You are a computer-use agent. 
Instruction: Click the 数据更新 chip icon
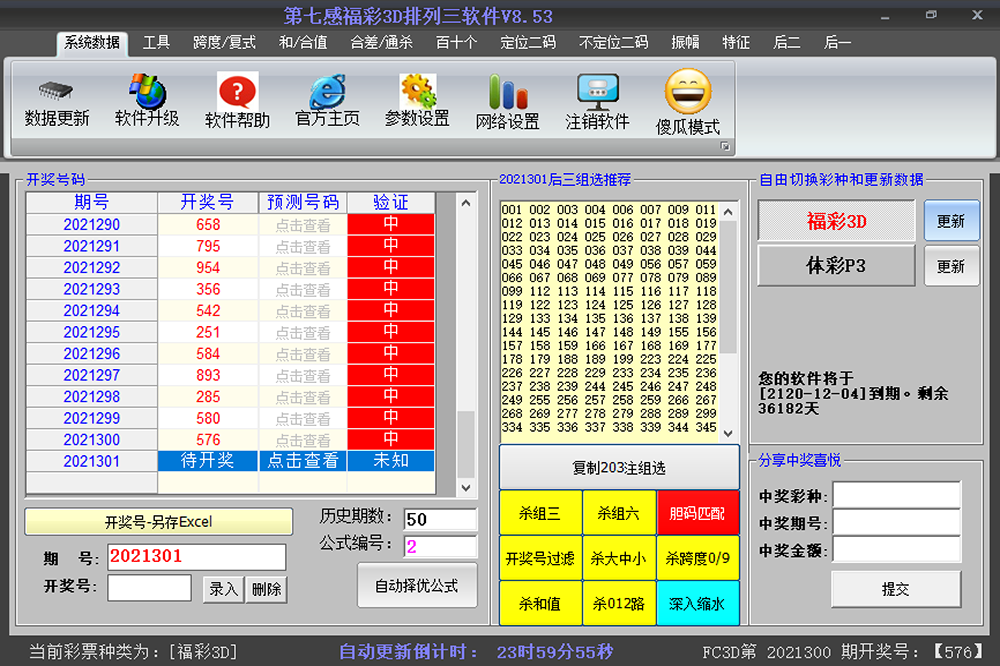56,92
